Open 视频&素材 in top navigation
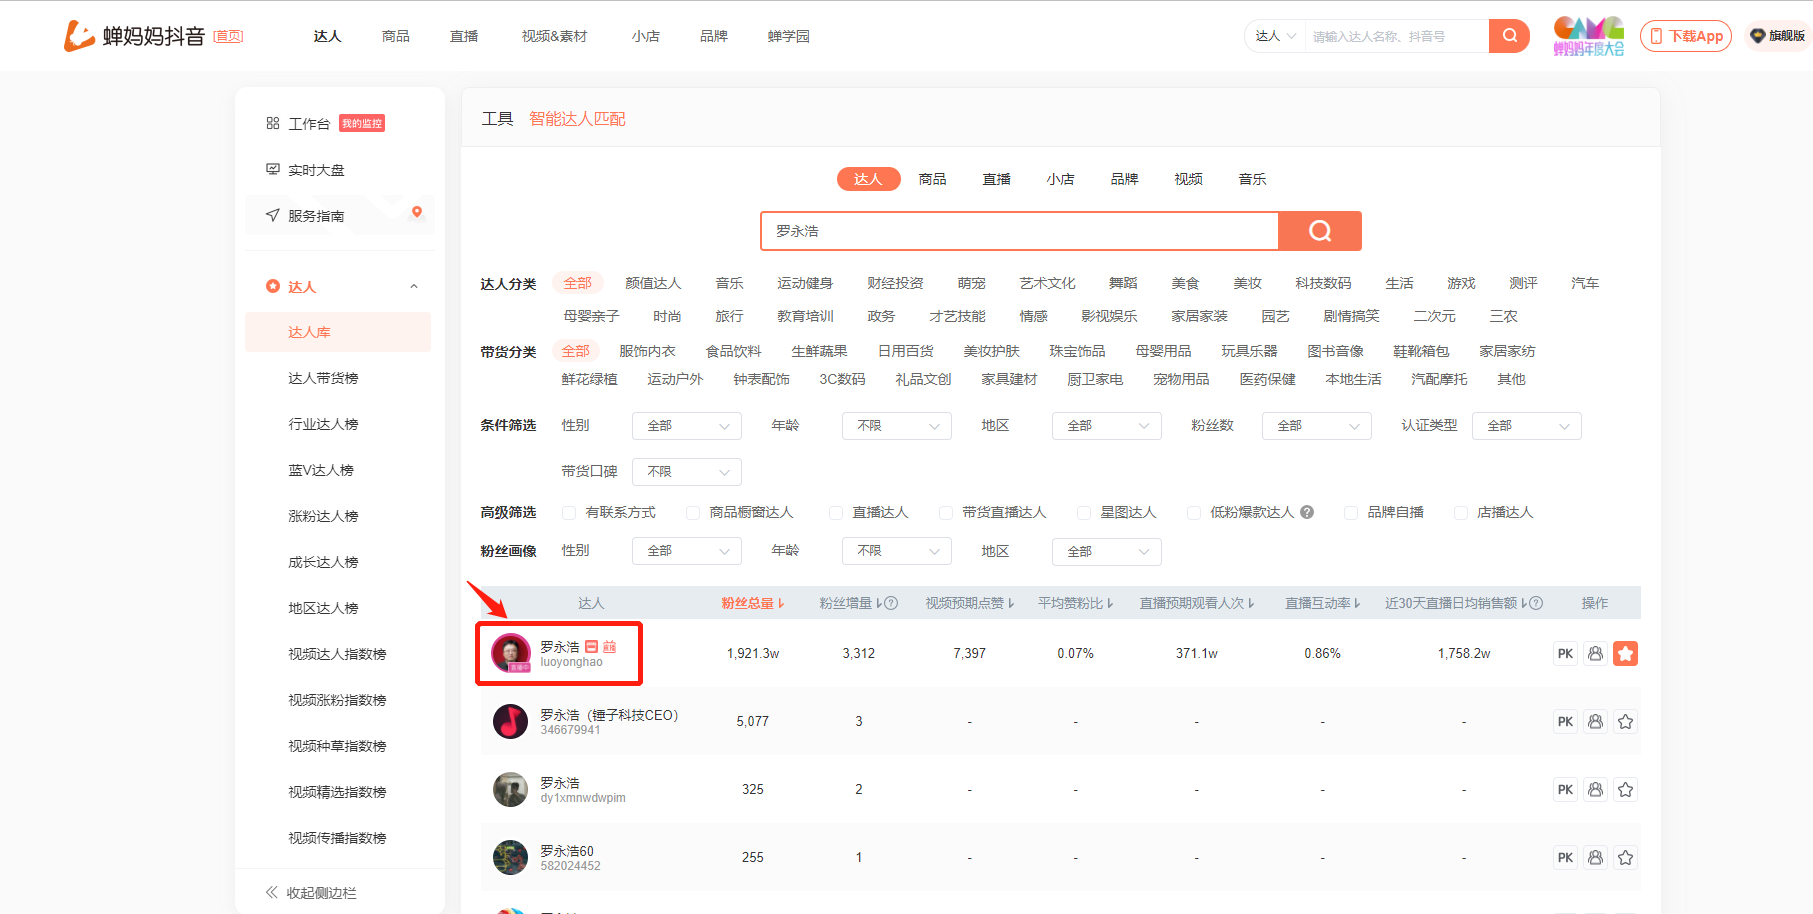This screenshot has height=914, width=1813. [x=554, y=36]
